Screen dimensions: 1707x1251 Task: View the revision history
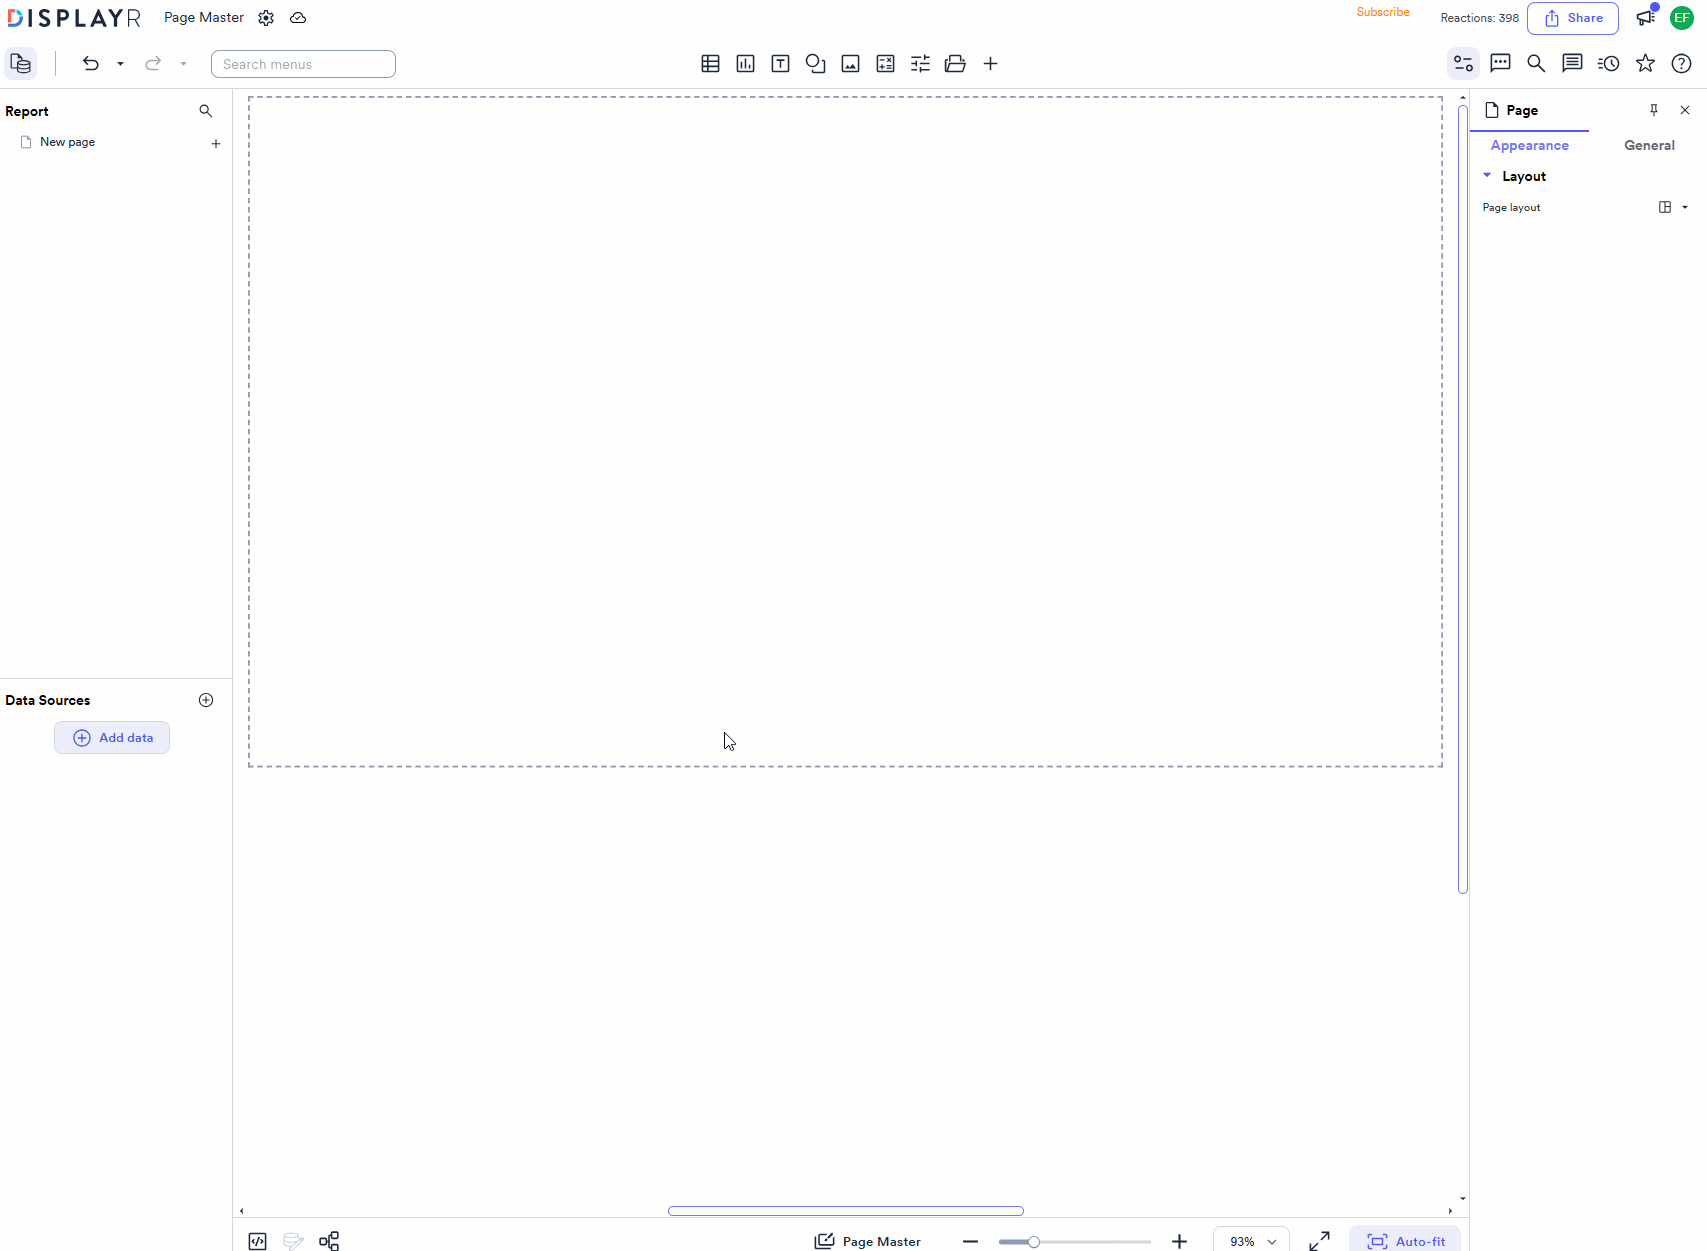pos(1608,63)
